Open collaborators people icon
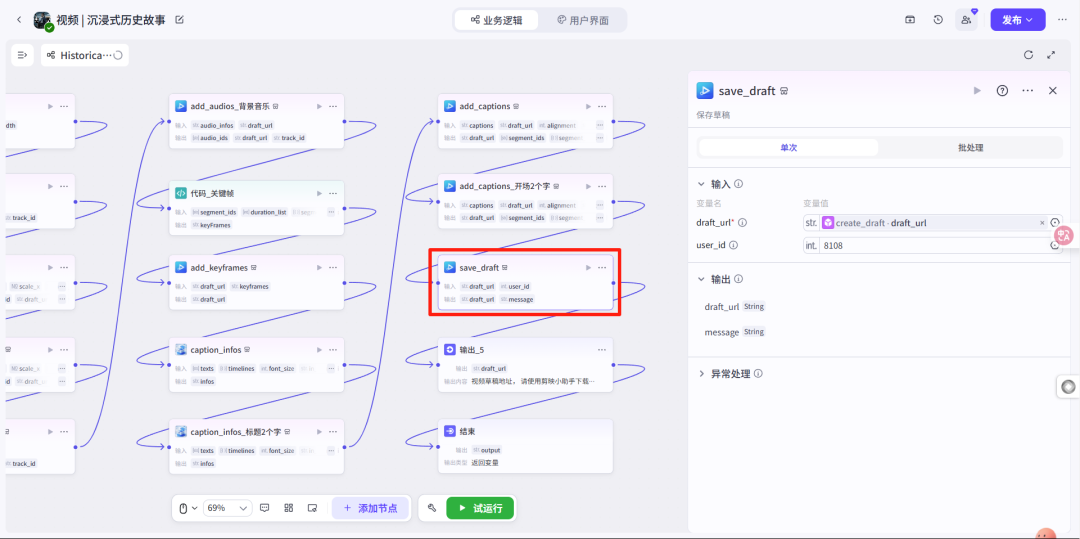The width and height of the screenshot is (1080, 539). [966, 20]
